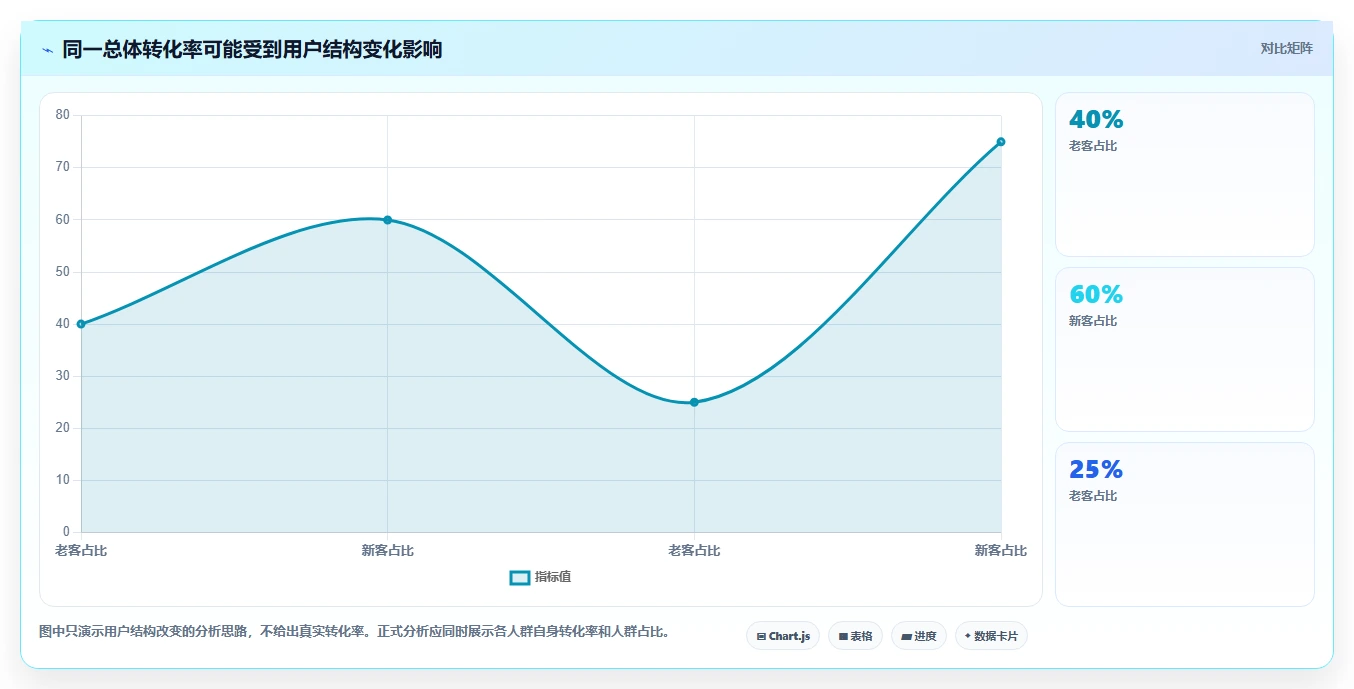This screenshot has height=689, width=1354.
Task: Click the y-axis tick label 20
Action: (63, 428)
